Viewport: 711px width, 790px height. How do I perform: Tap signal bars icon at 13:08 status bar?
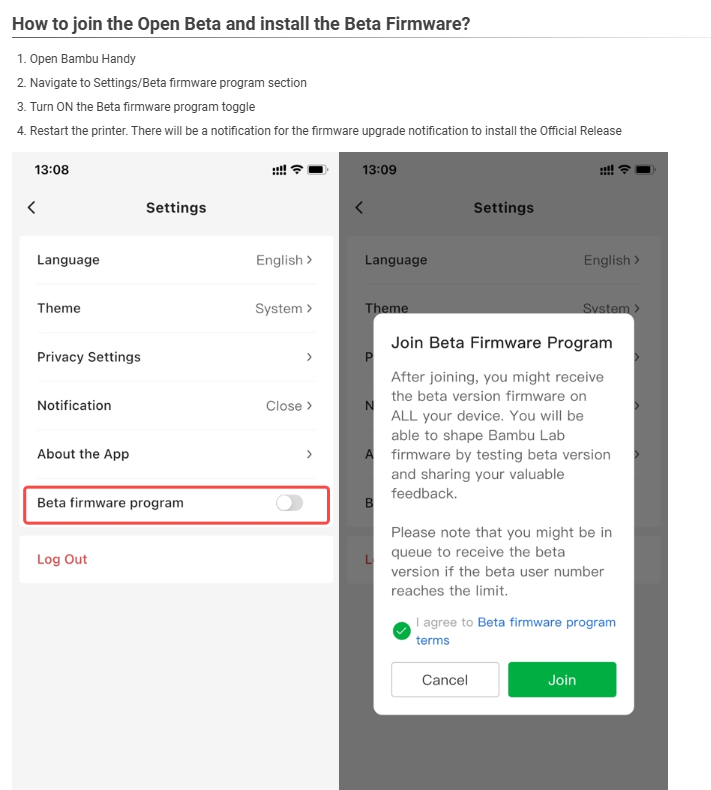coord(279,170)
